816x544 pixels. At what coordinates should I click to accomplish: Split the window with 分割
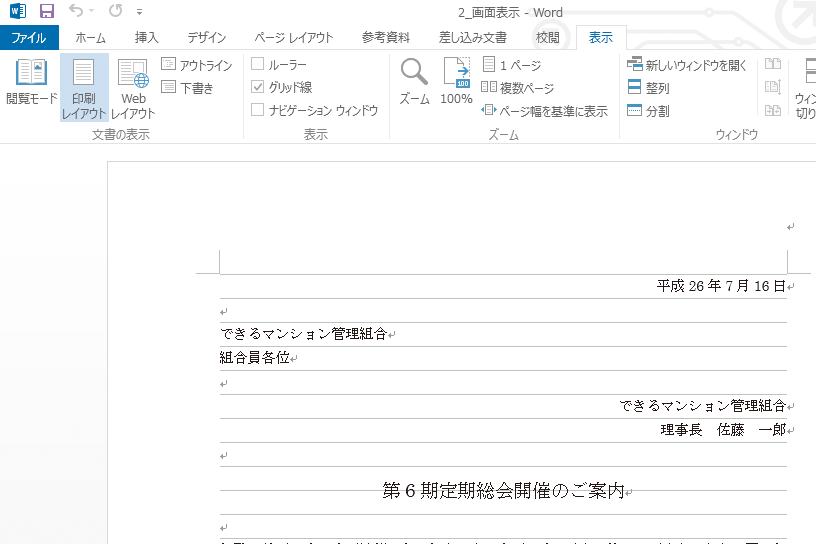point(648,110)
